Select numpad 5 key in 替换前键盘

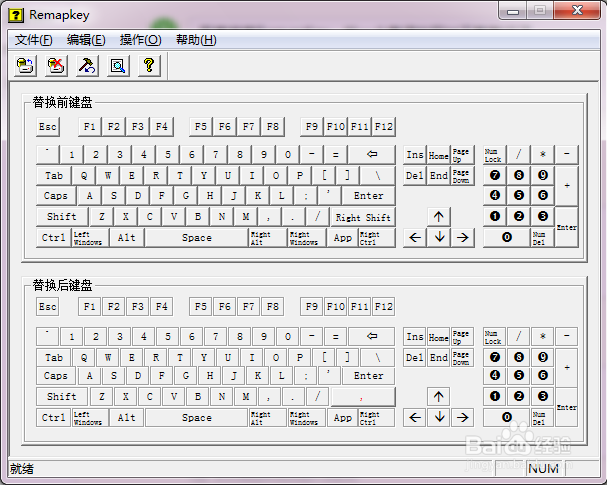point(519,196)
